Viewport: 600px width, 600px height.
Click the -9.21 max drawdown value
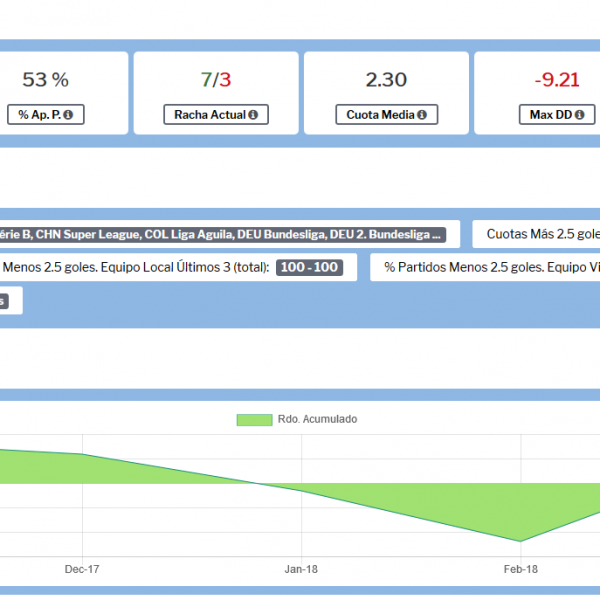click(557, 80)
